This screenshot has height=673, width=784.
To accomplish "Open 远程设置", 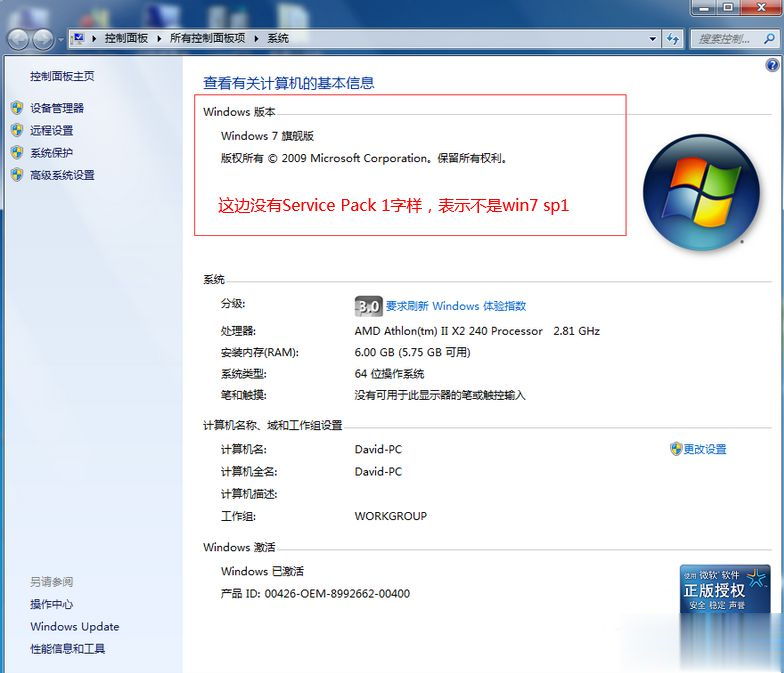I will click(52, 130).
